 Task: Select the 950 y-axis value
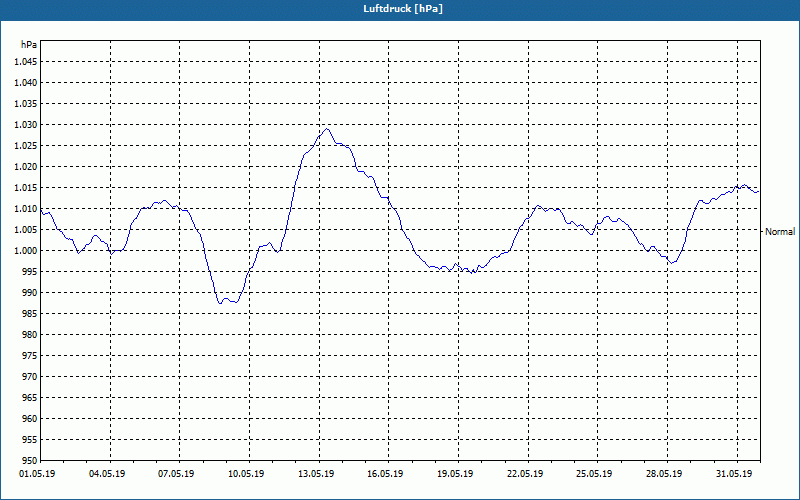tap(30, 461)
